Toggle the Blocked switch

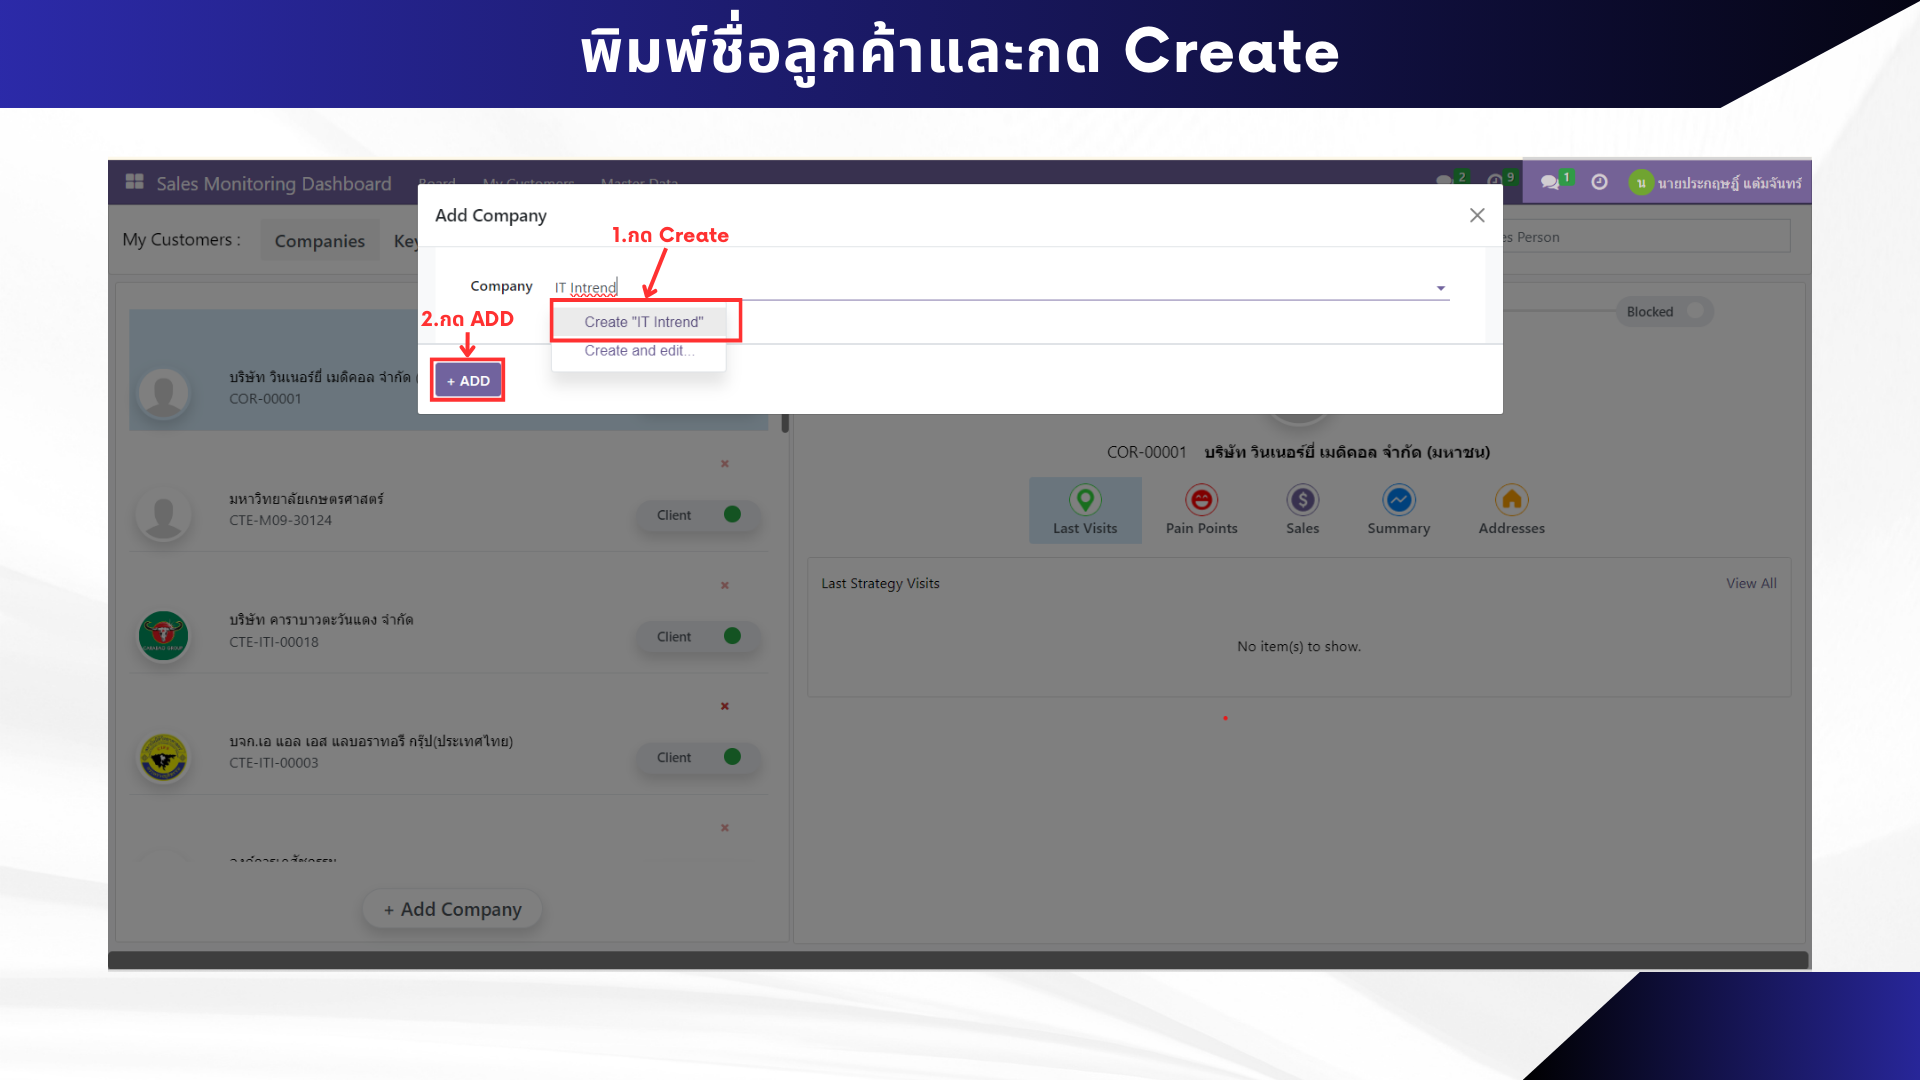point(1694,312)
